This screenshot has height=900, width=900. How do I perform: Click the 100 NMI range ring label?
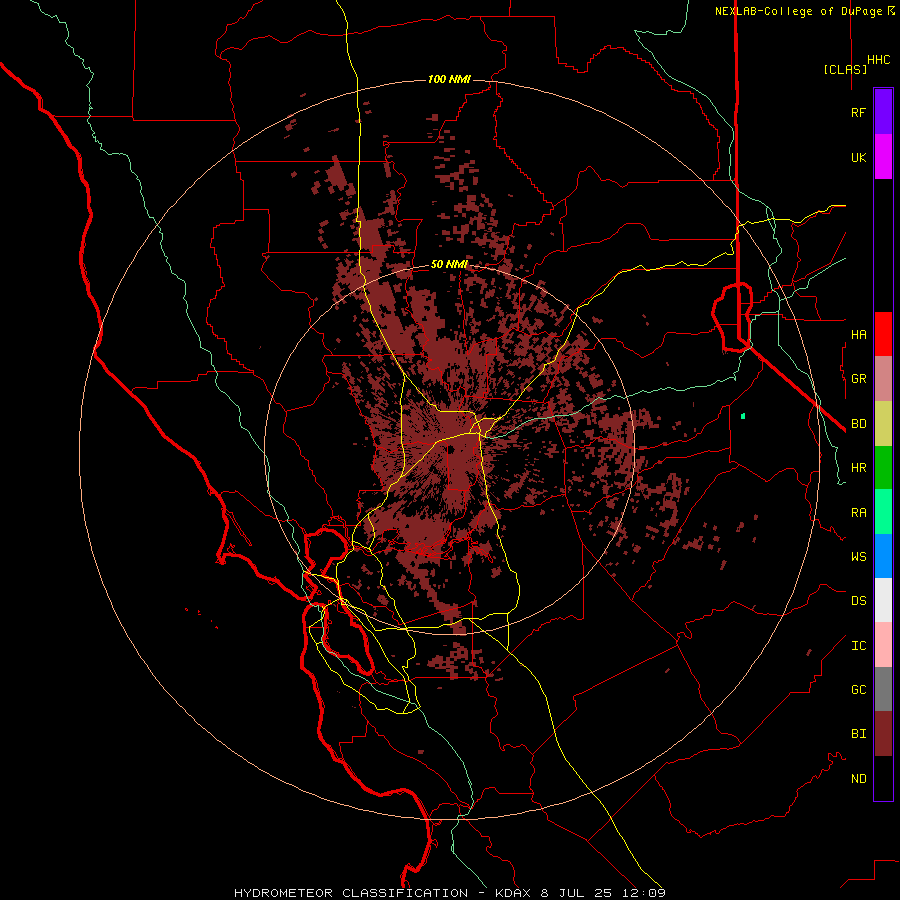pyautogui.click(x=449, y=79)
